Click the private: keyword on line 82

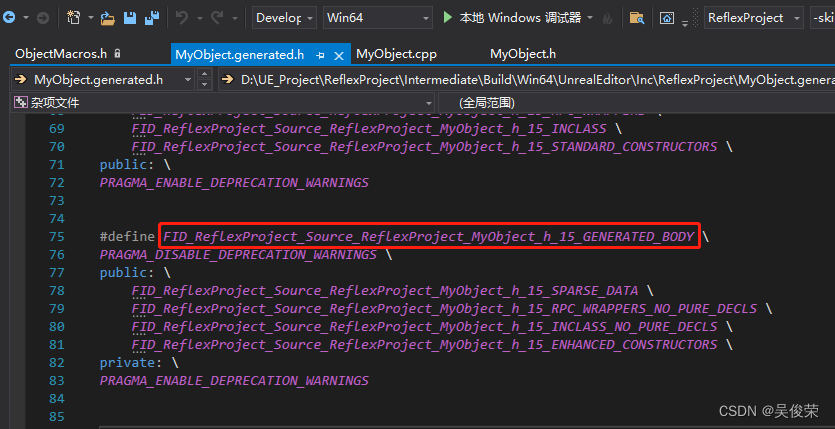coord(127,362)
